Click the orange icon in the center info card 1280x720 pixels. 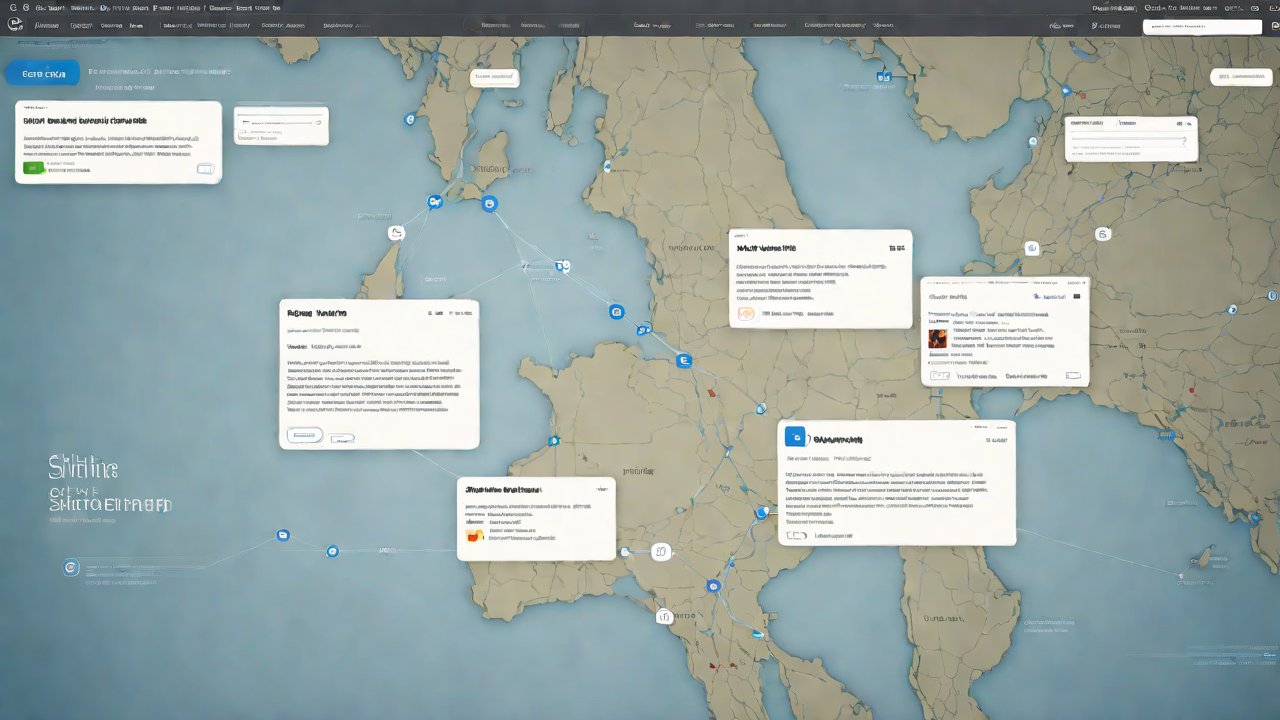(745, 314)
